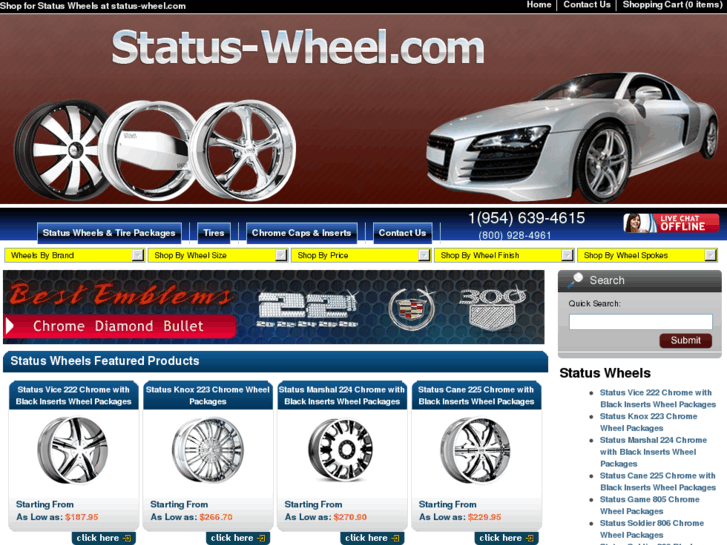Click the Status Knox 223 wheel image
727x545 pixels.
207,450
